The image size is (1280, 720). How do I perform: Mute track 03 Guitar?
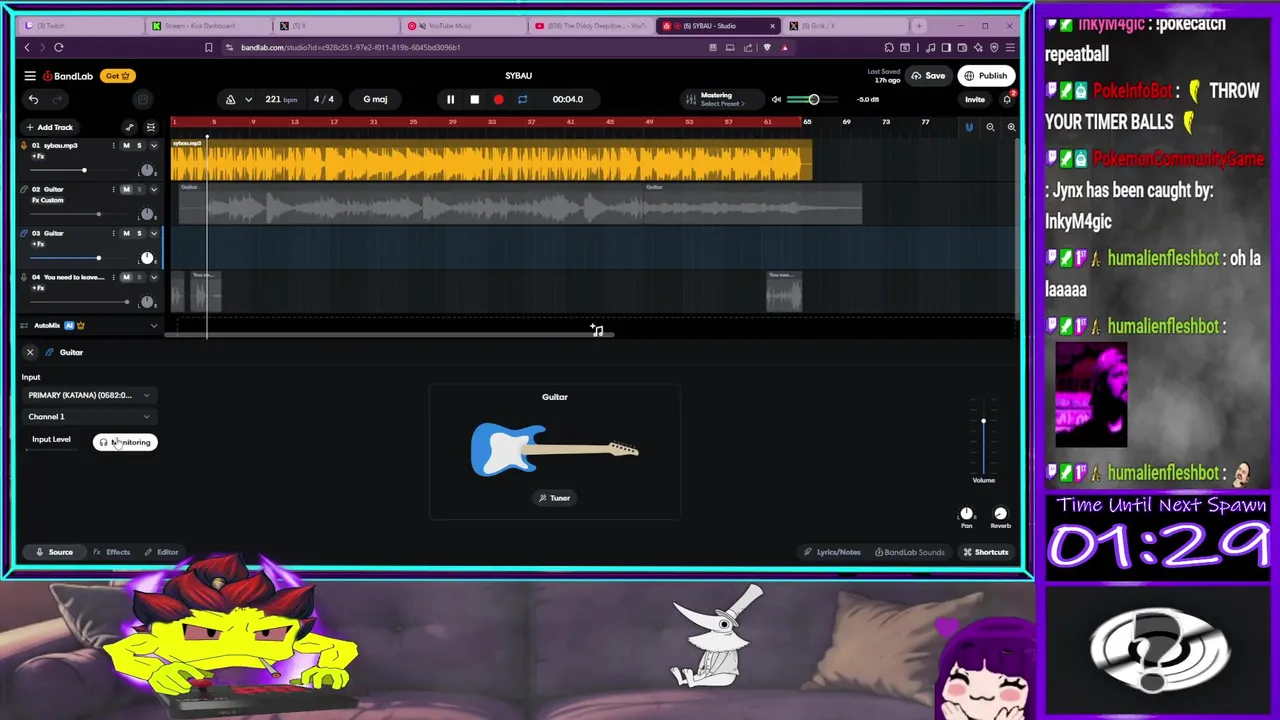point(125,233)
